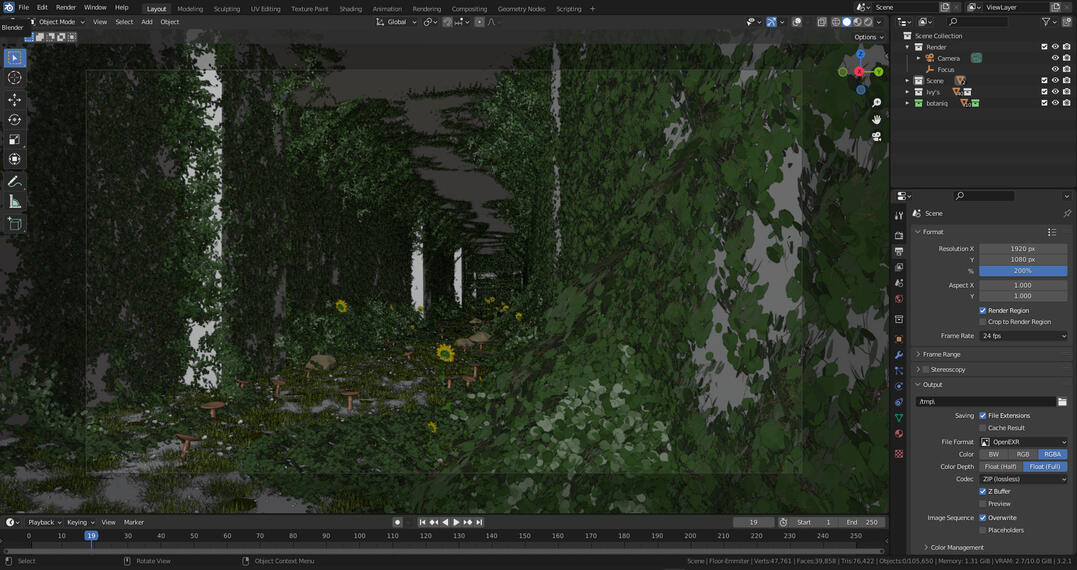
Task: Open the Modifiers wrench properties tab
Action: (899, 355)
